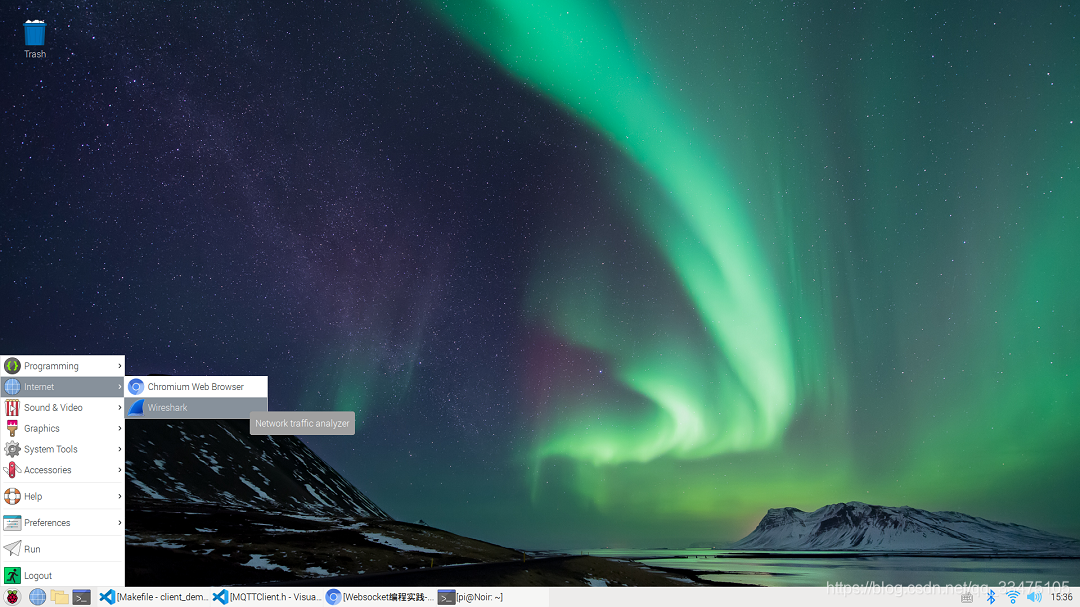Open the Raspberry Pi main menu

(12, 597)
